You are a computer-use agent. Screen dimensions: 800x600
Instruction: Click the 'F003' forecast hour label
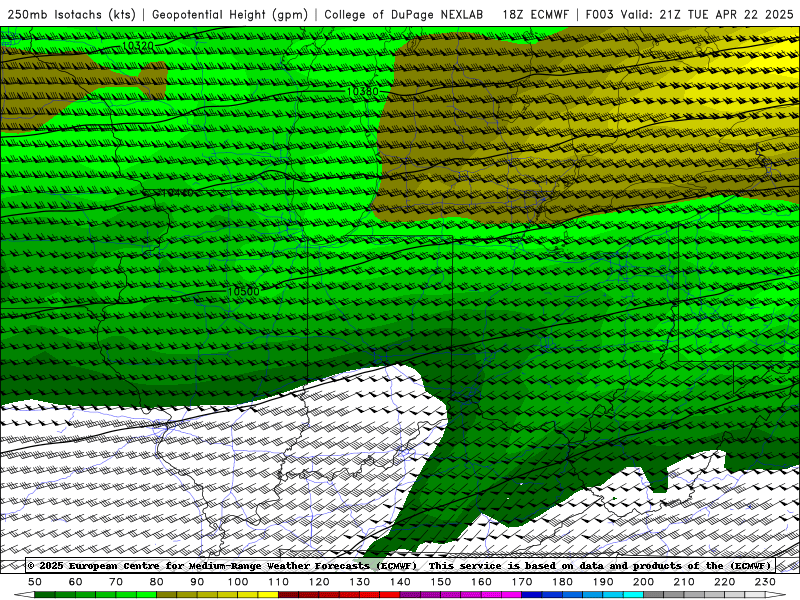599,14
